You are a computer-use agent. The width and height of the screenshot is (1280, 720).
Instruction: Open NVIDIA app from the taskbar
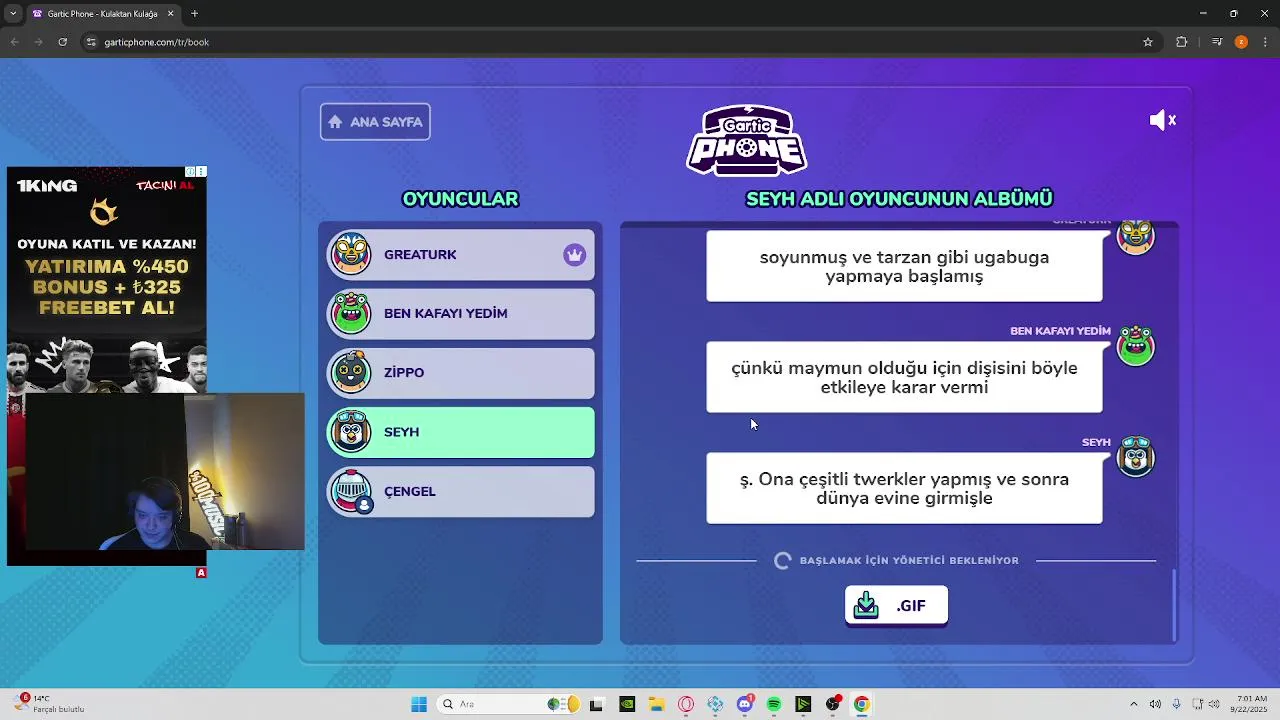point(626,704)
